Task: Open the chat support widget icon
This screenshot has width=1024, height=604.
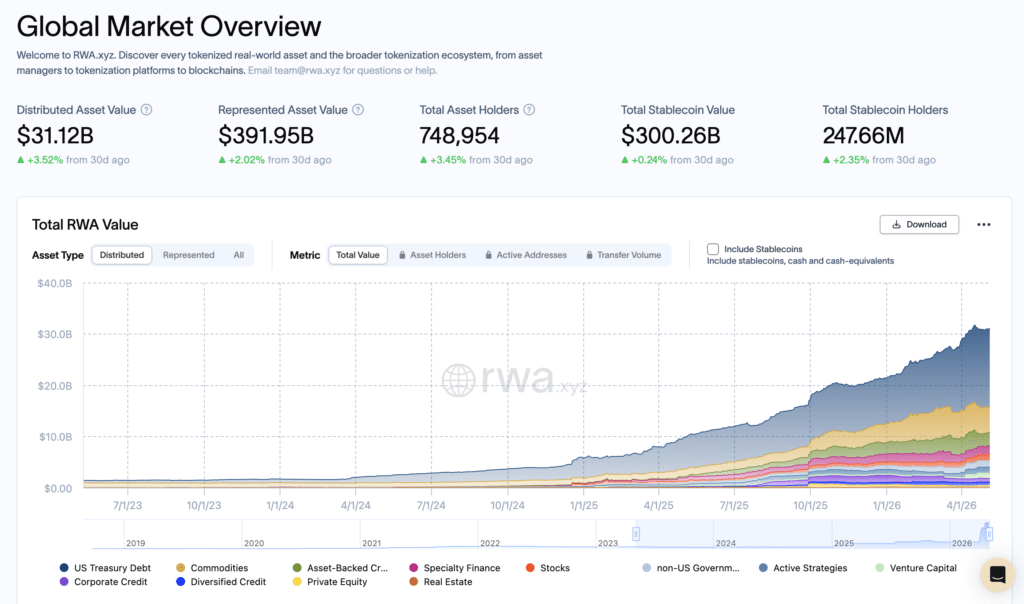Action: [997, 575]
